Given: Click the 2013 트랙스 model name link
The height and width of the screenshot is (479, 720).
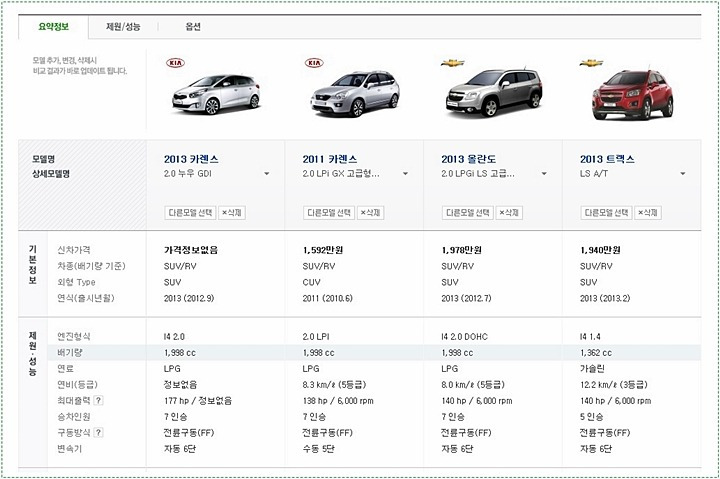Looking at the screenshot, I should (x=607, y=159).
